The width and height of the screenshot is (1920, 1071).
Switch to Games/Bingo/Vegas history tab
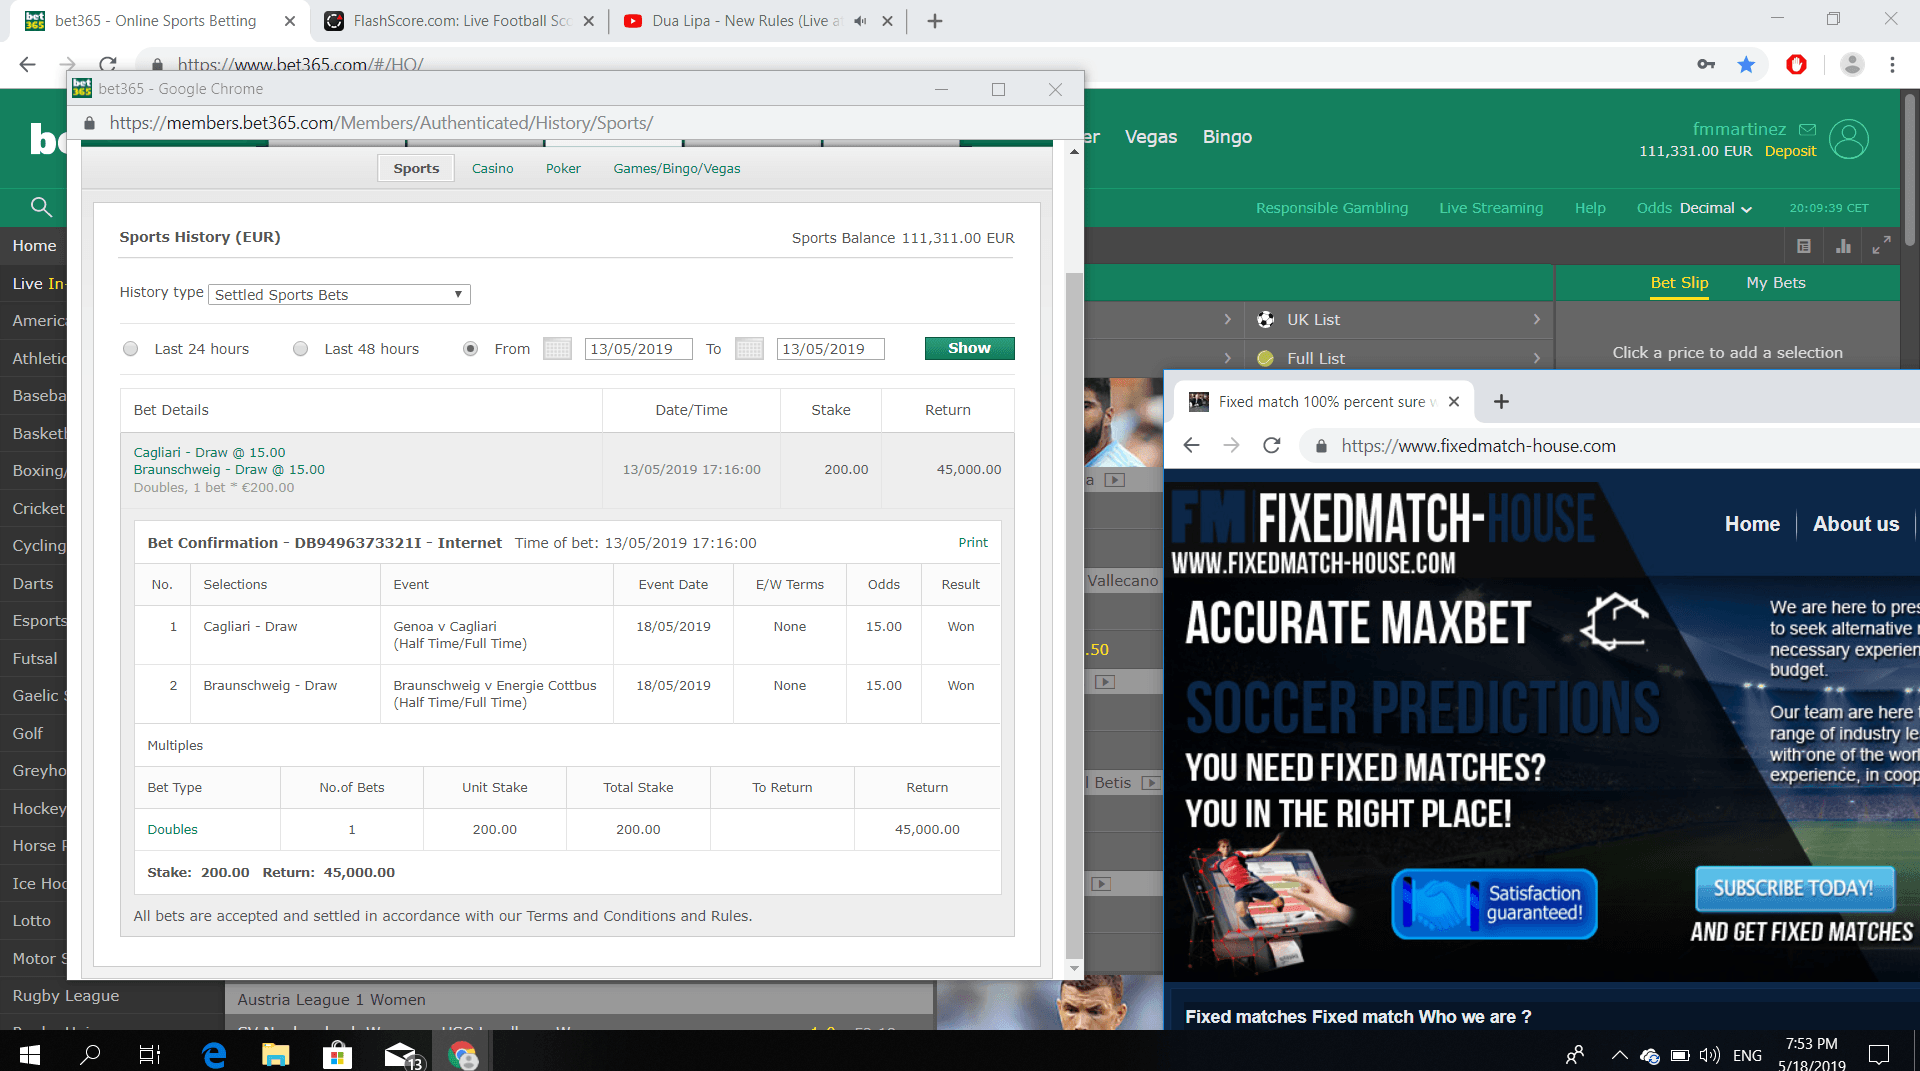677,168
